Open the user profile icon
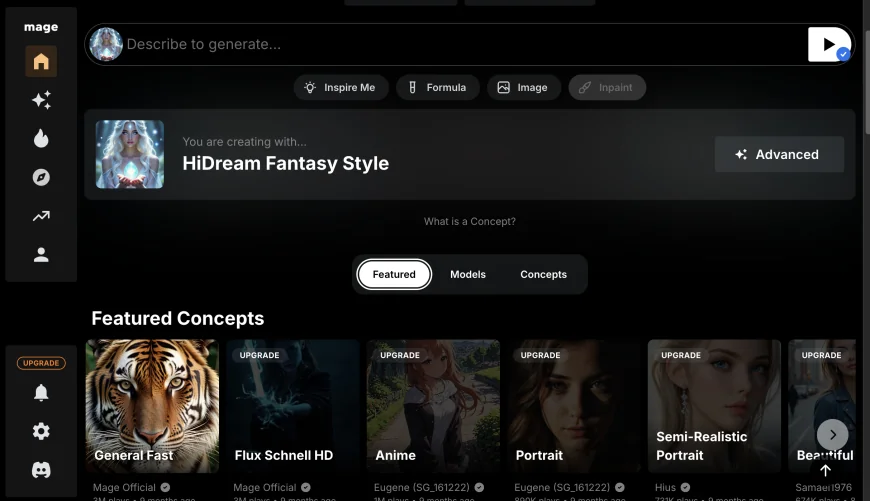Screen dimensions: 870x501 (x=41, y=255)
